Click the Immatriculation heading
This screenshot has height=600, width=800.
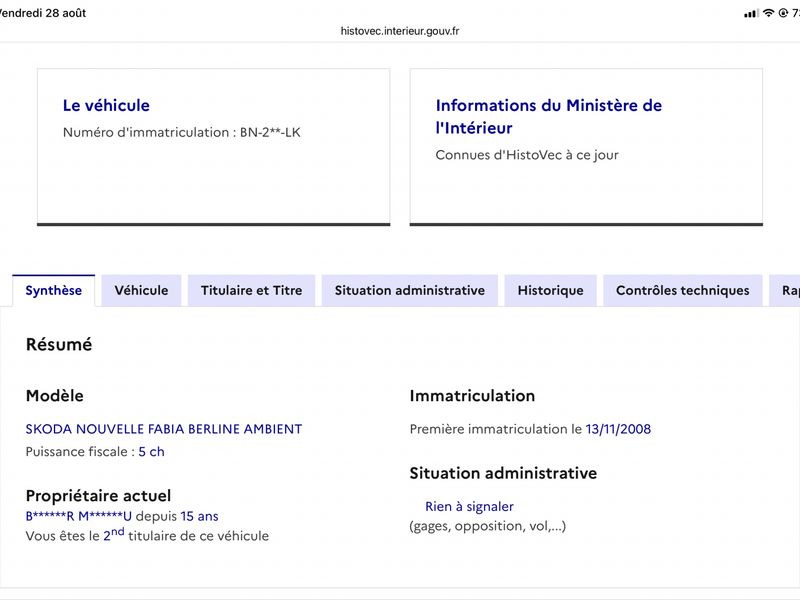472,396
